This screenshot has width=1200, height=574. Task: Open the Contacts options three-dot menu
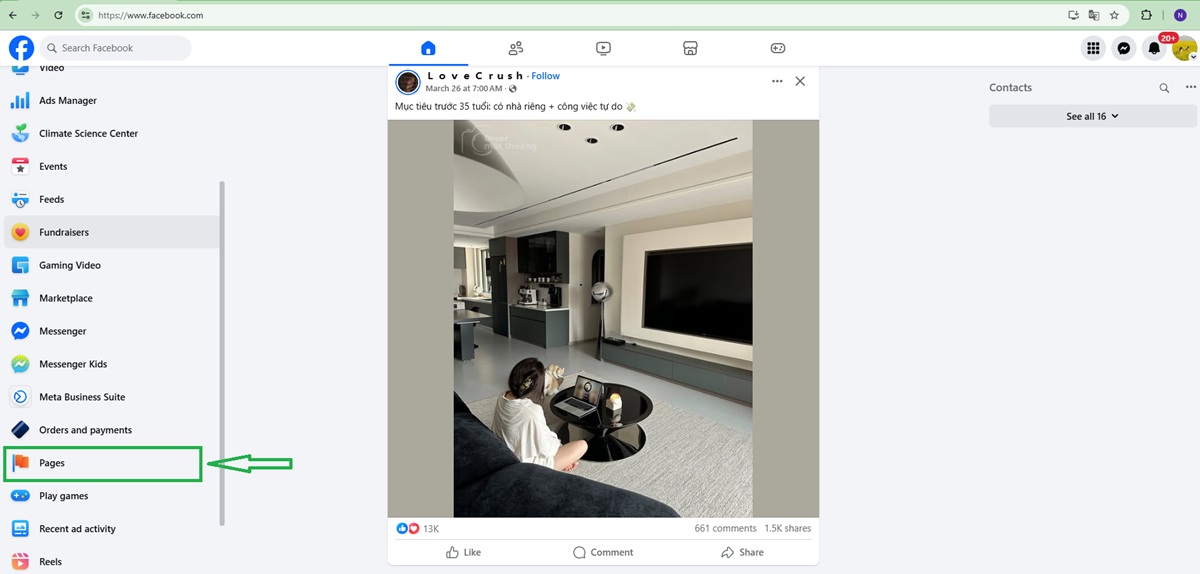click(x=1190, y=88)
